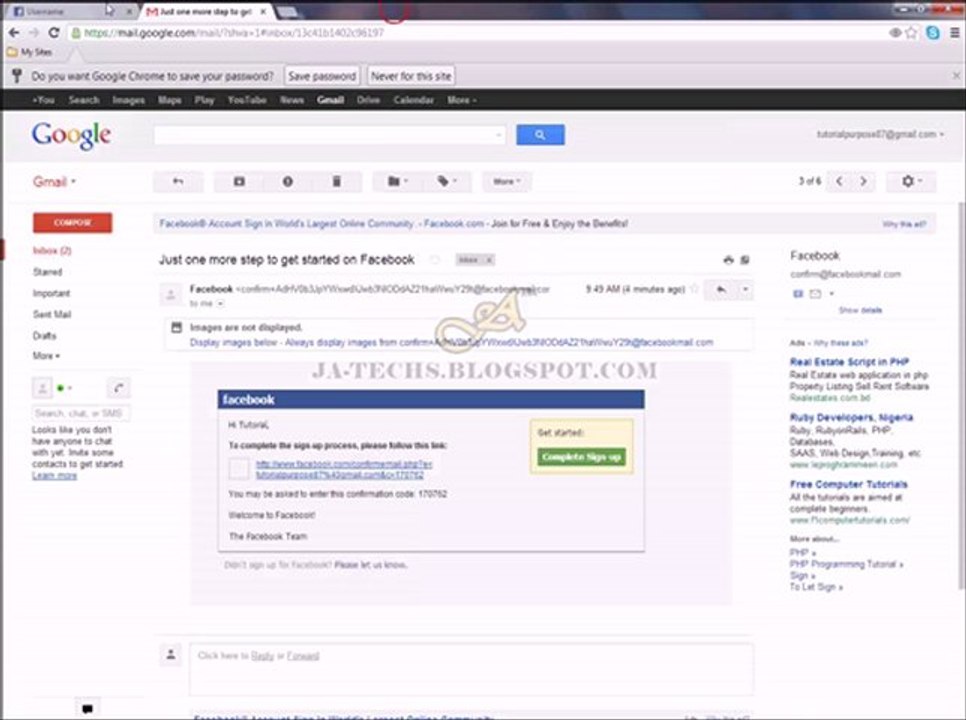966x720 pixels.
Task: Click Free Computer Tutorials ad link
Action: pyautogui.click(x=848, y=485)
